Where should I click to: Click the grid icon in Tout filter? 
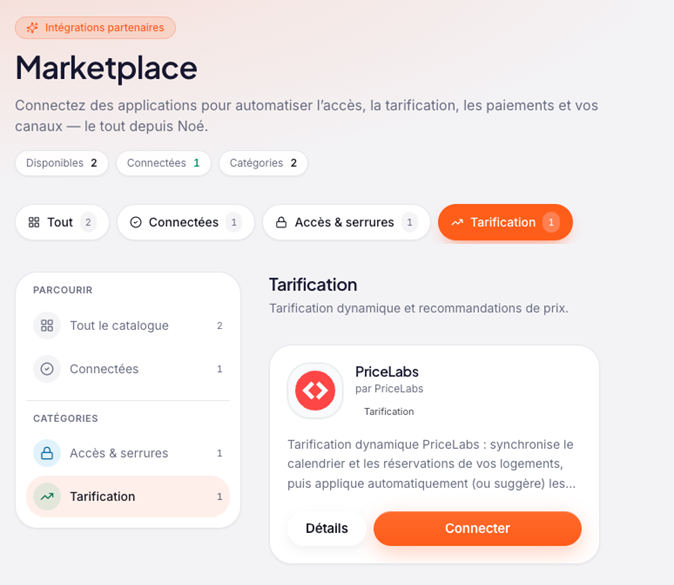point(34,222)
